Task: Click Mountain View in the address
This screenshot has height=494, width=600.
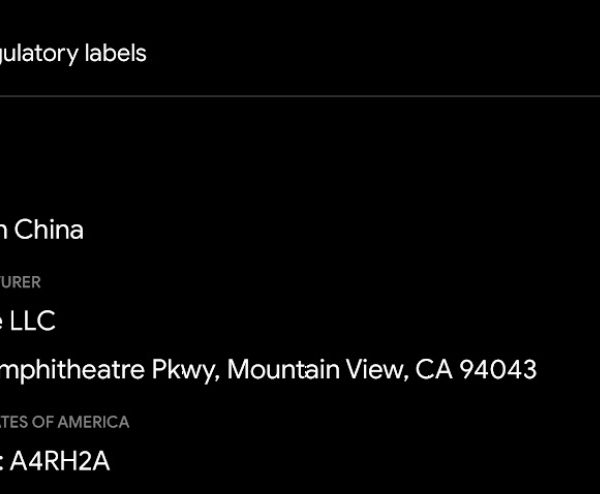Action: pos(315,370)
